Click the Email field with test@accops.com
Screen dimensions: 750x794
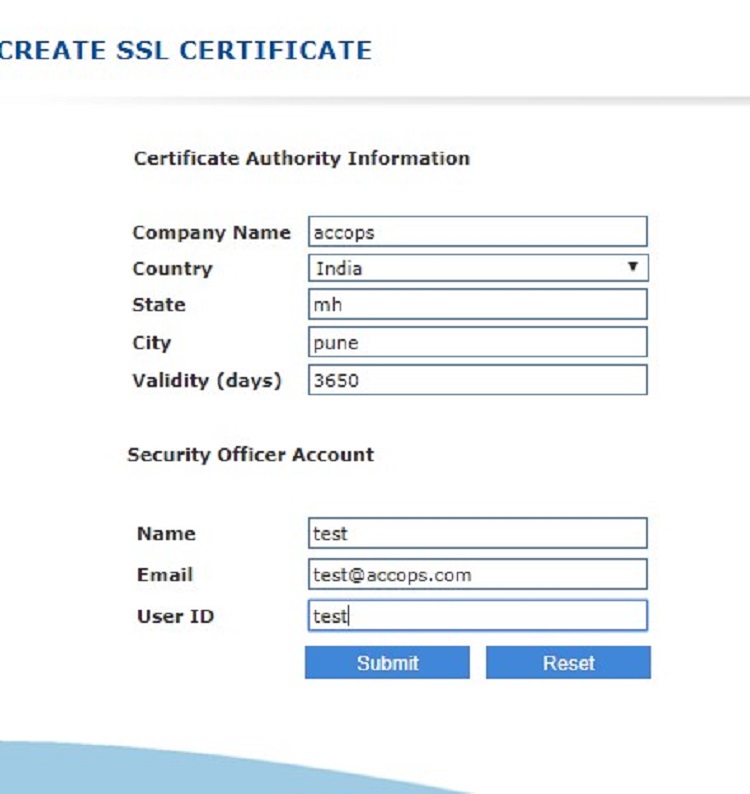click(x=478, y=574)
